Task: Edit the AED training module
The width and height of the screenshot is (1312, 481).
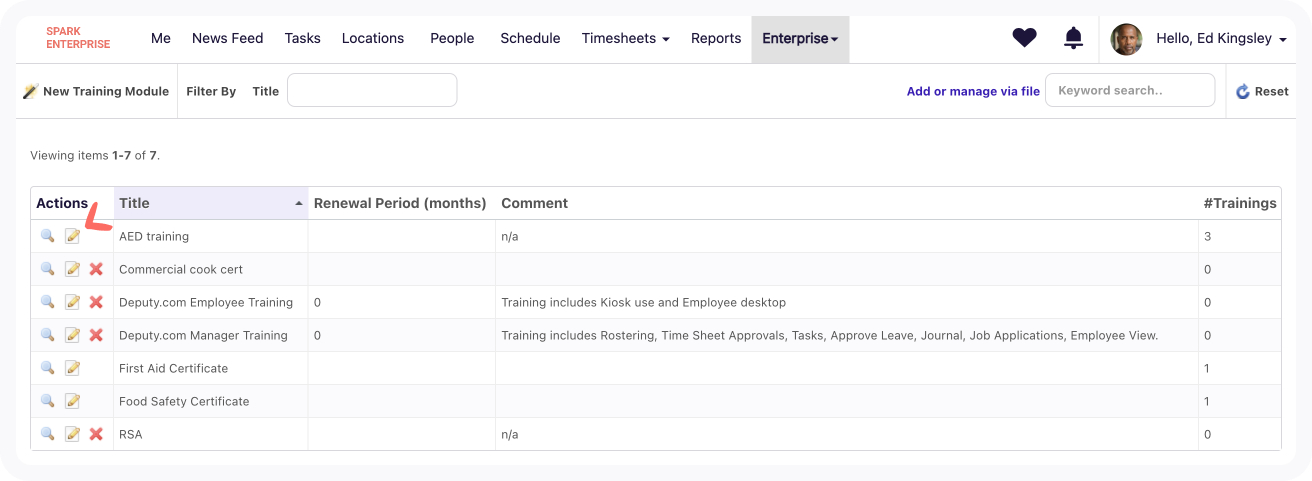Action: [72, 236]
